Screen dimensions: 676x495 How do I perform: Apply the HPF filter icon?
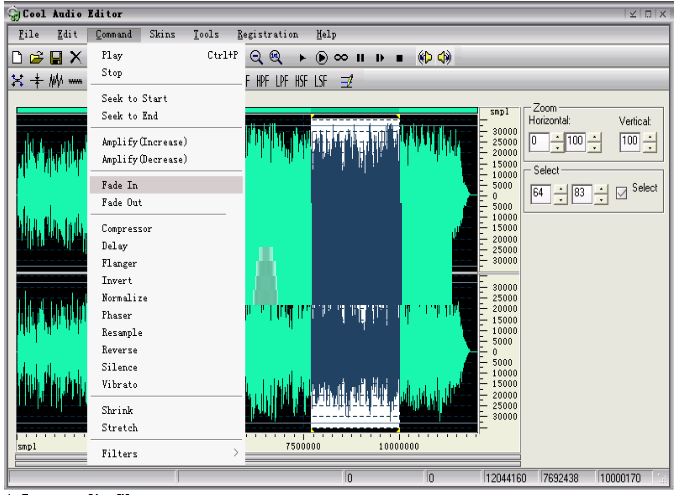pos(262,81)
